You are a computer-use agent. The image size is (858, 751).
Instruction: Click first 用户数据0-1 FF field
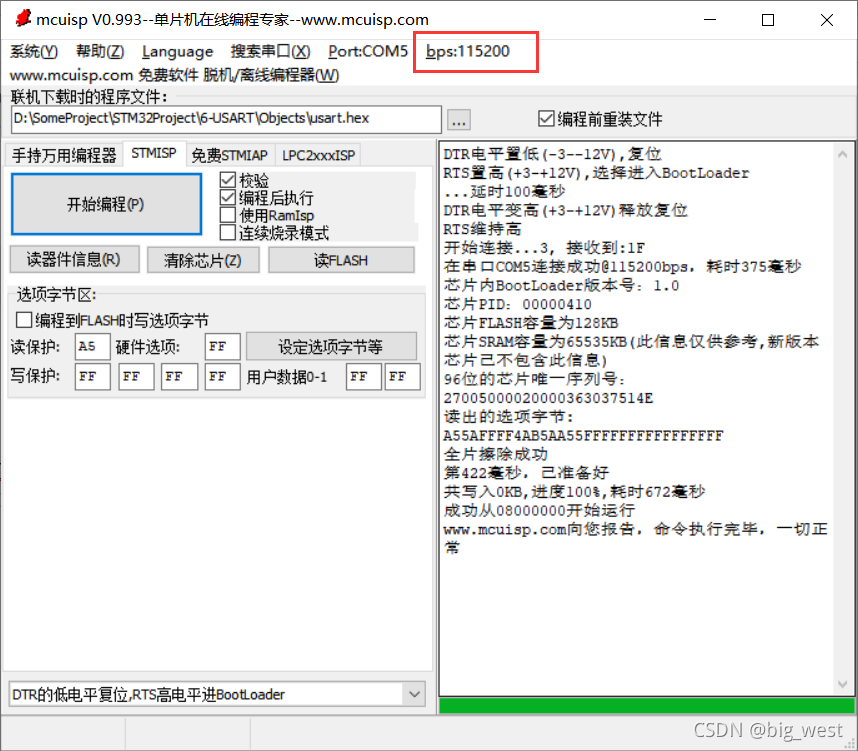[364, 377]
